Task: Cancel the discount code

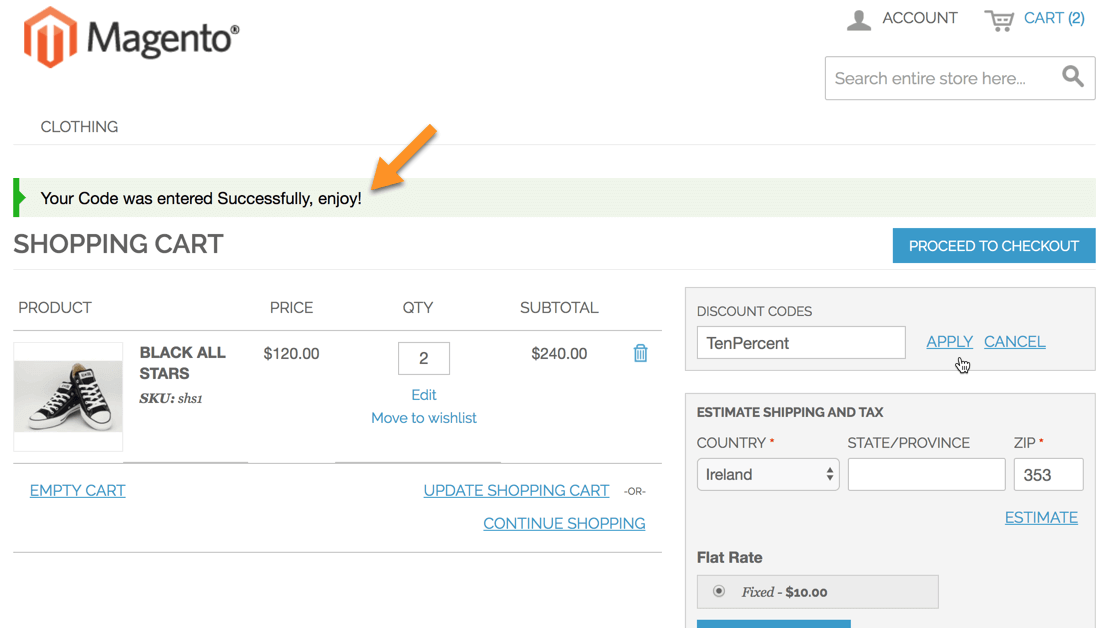Action: point(1014,342)
